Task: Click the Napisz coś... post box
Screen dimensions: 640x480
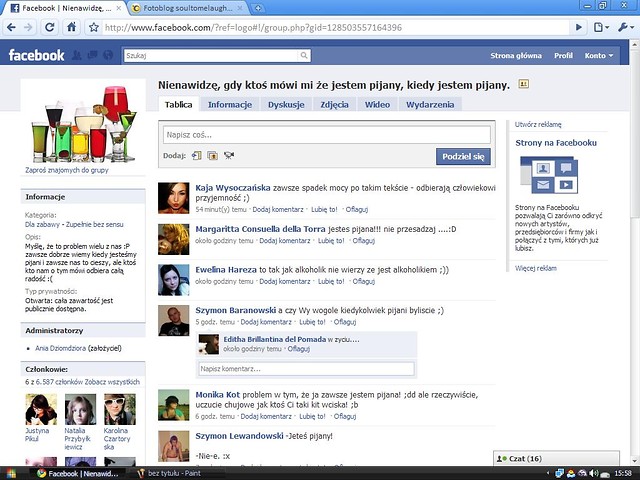Action: pyautogui.click(x=327, y=135)
